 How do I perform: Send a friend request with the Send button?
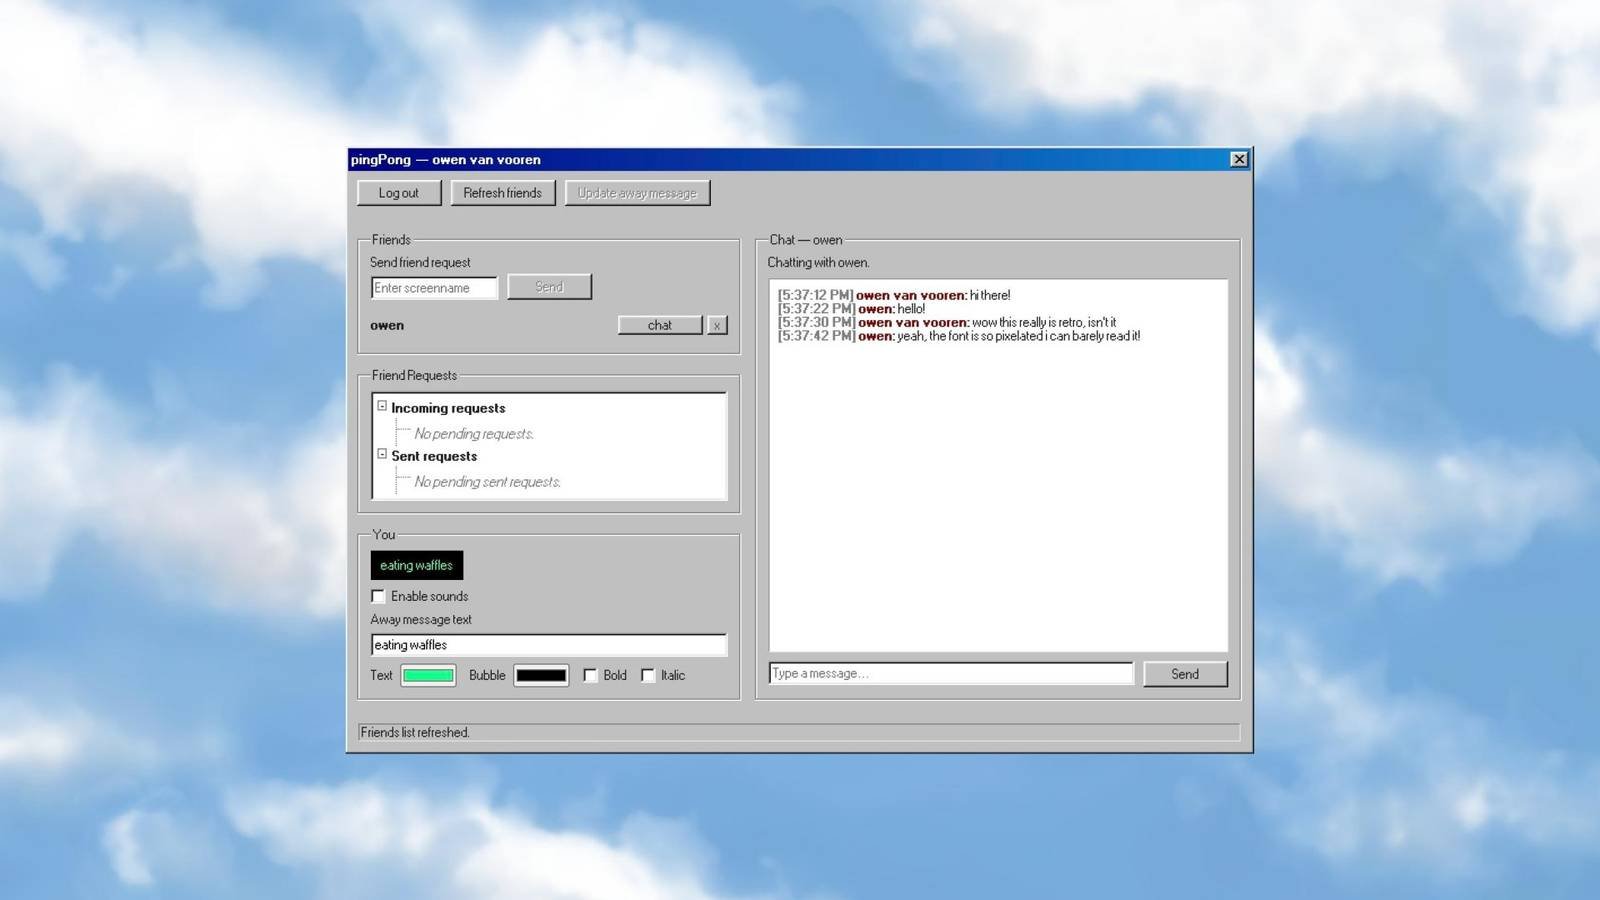point(548,287)
